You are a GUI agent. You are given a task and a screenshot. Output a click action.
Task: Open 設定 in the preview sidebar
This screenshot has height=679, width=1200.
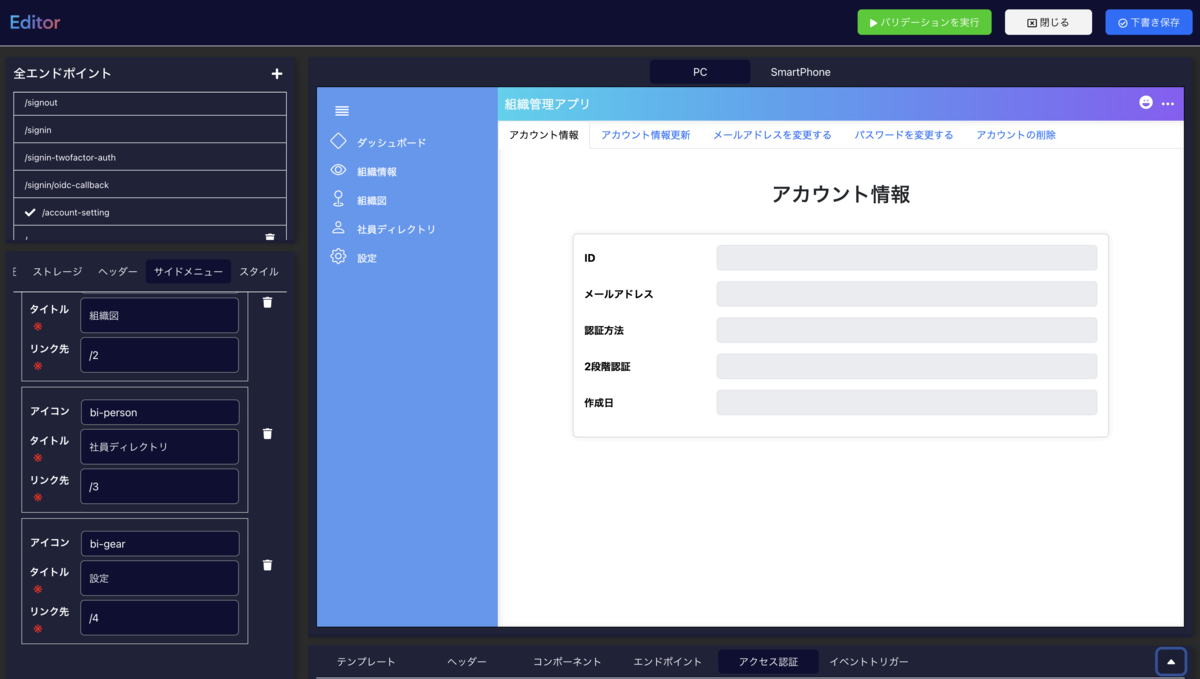367,258
